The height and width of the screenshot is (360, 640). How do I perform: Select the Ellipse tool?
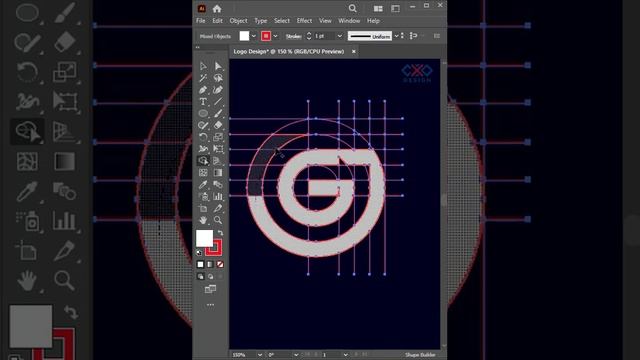tap(203, 113)
